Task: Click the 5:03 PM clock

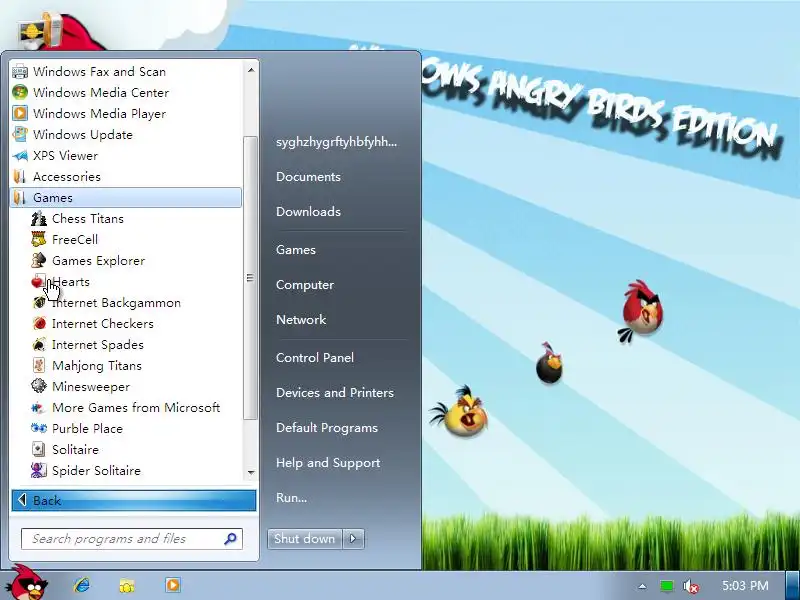Action: (745, 585)
